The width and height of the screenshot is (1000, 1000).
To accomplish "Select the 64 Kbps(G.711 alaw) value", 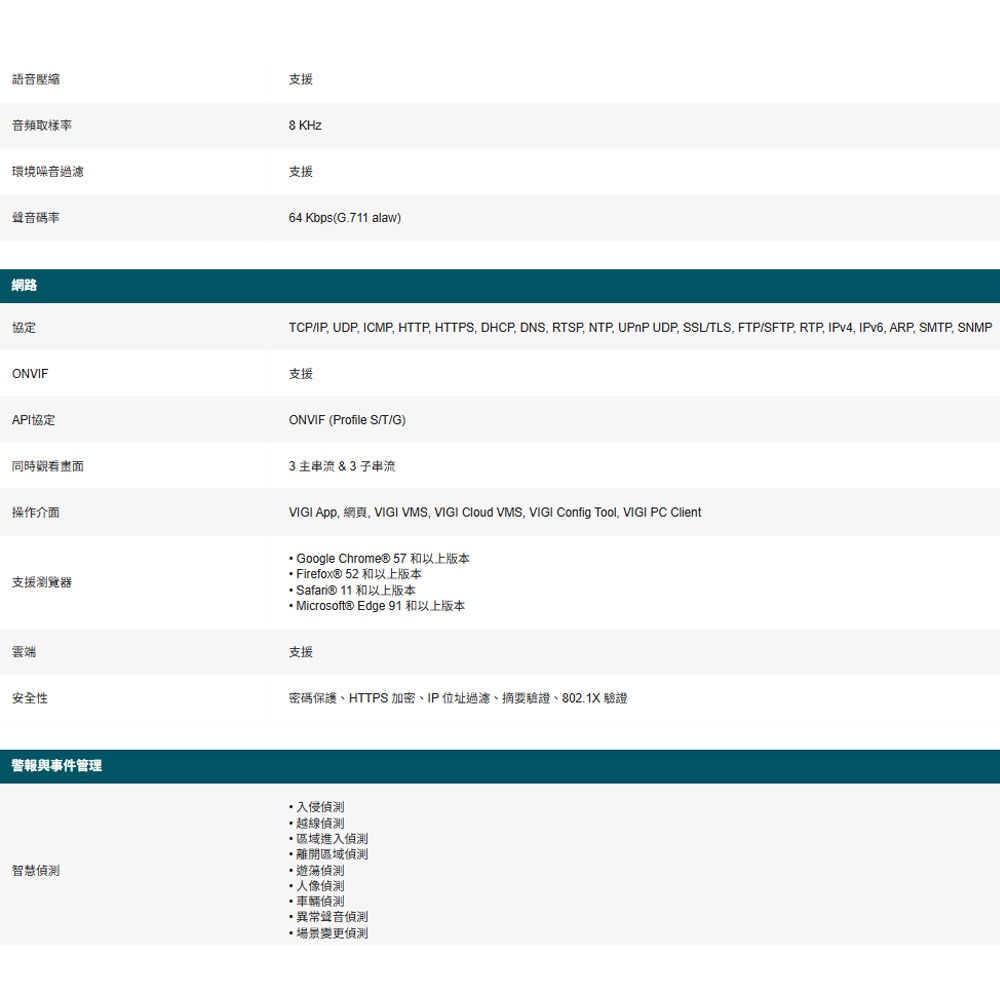I will point(343,217).
